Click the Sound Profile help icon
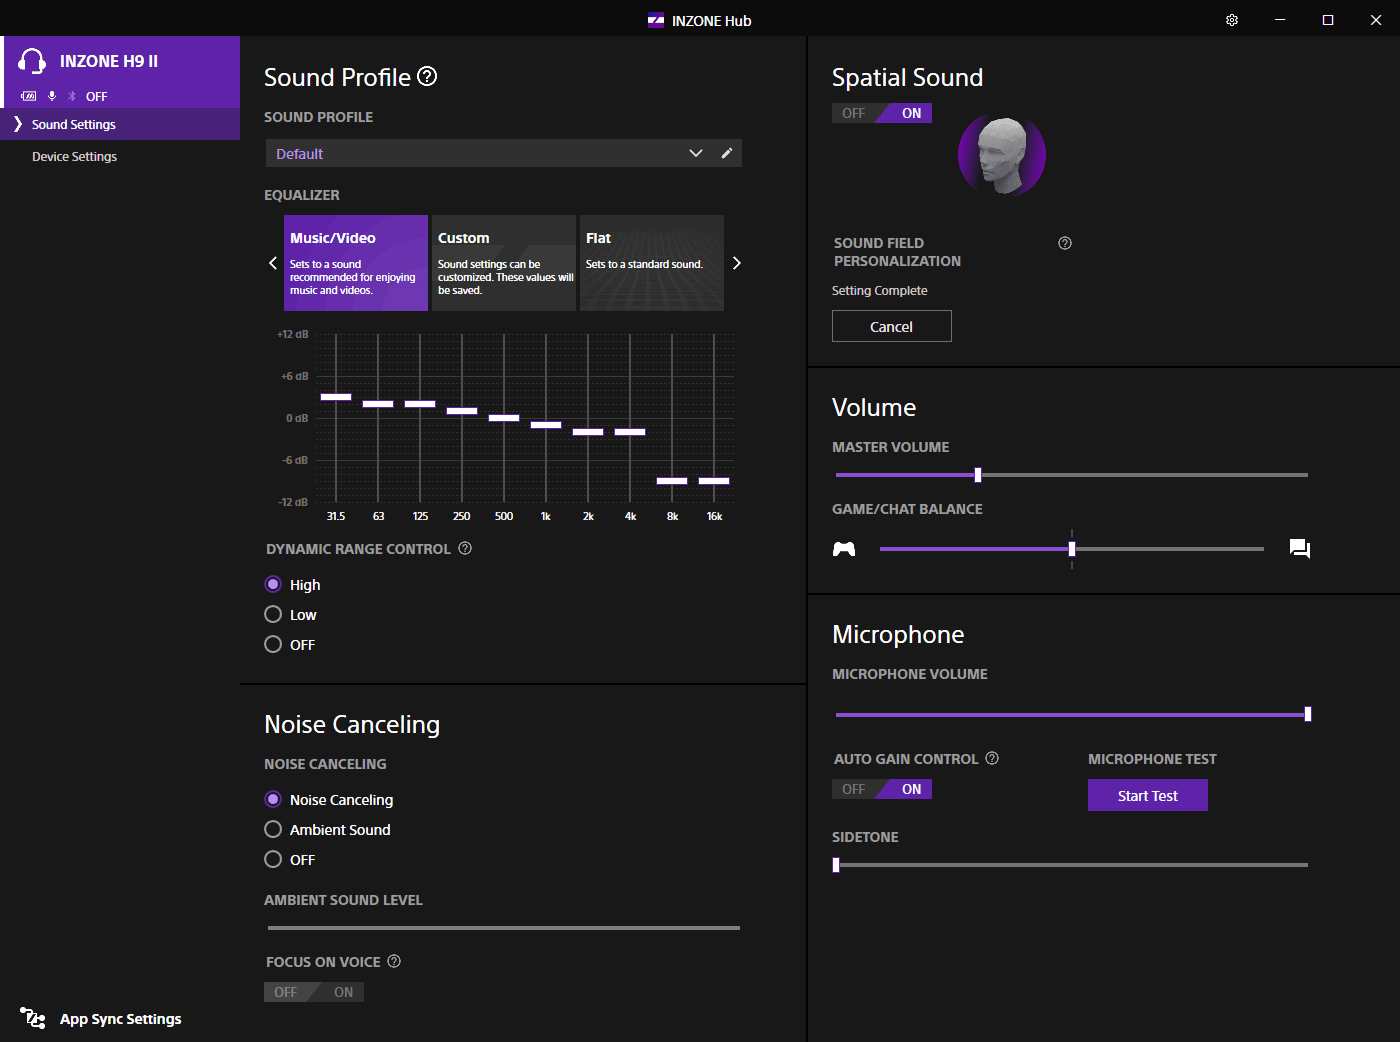1400x1042 pixels. tap(427, 76)
